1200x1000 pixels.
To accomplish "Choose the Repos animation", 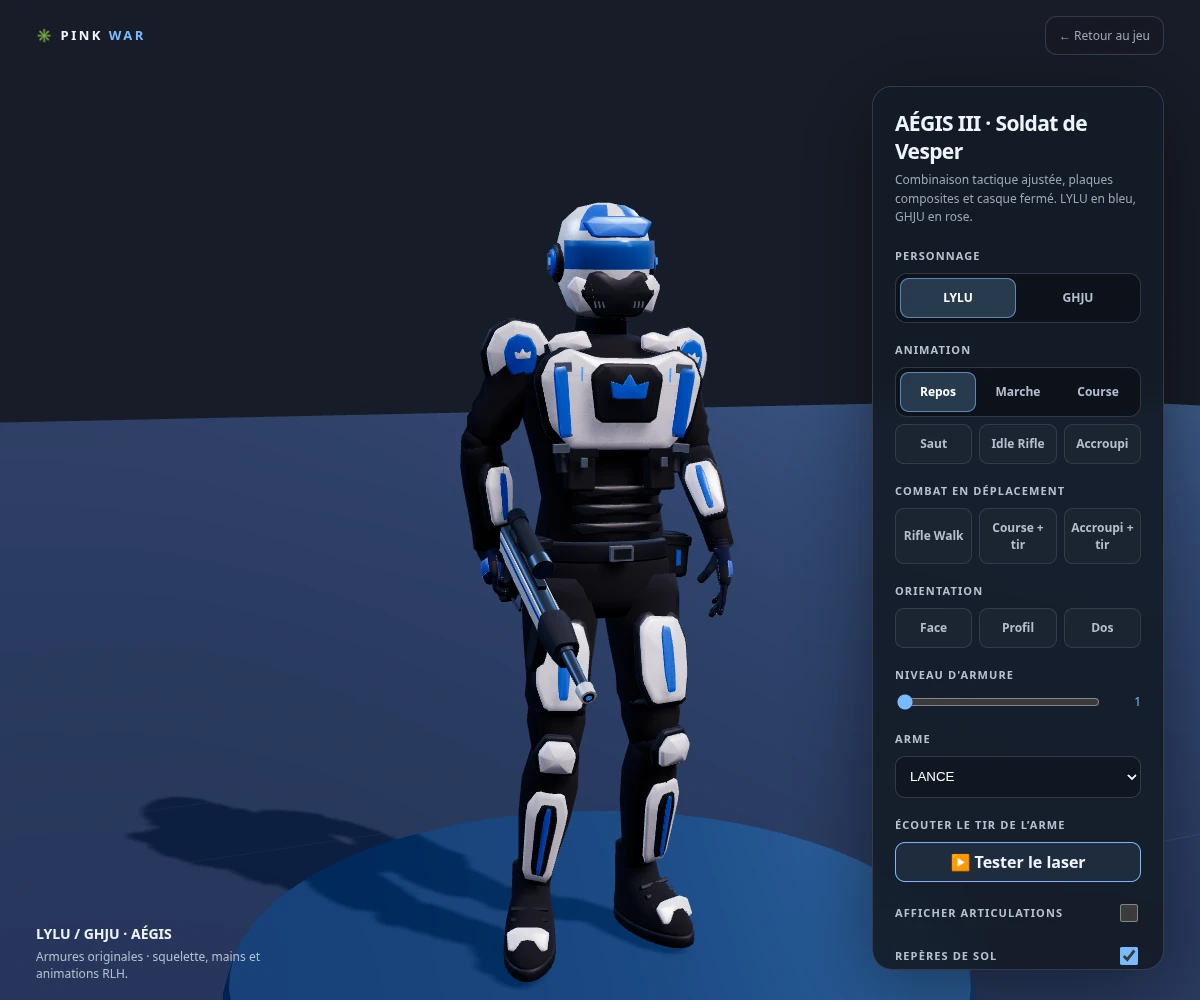I will coord(938,392).
